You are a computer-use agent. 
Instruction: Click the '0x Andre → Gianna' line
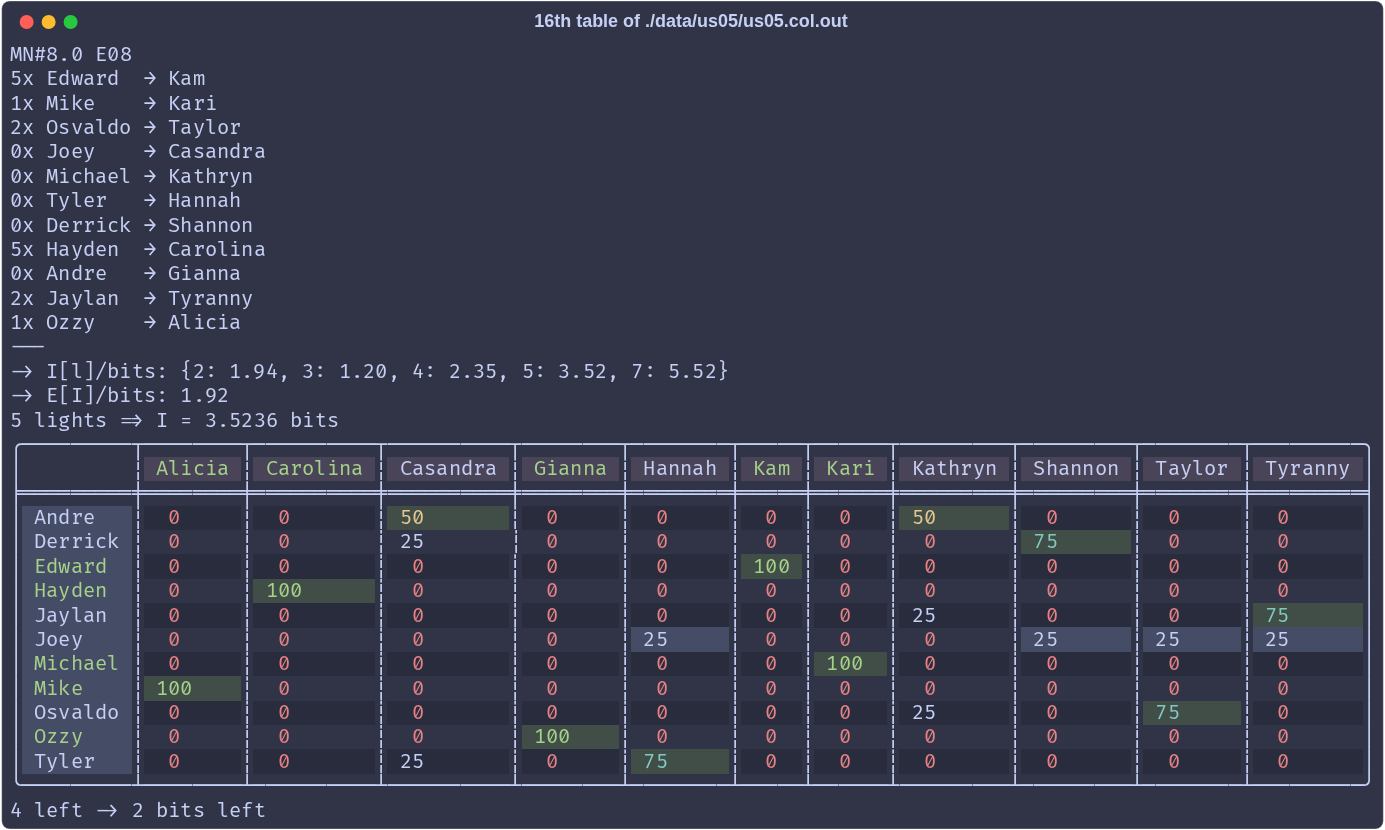click(x=126, y=273)
